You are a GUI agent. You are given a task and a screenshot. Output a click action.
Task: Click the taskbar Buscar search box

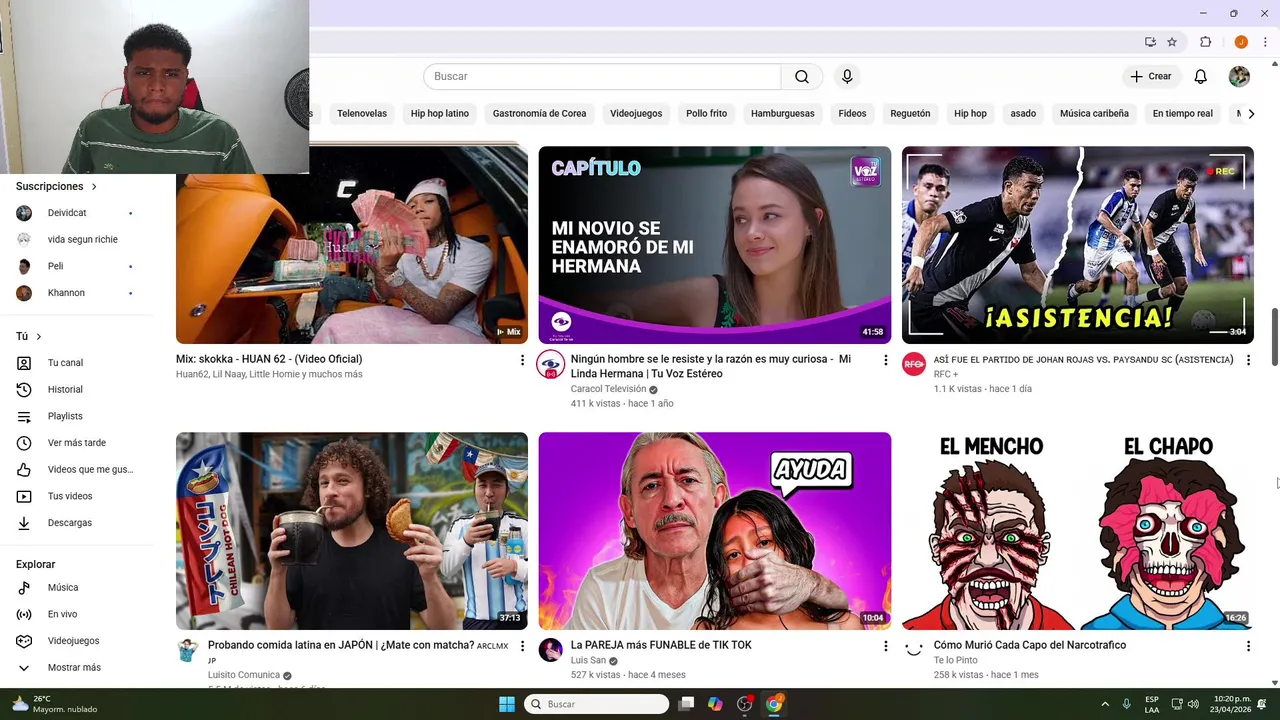point(597,704)
